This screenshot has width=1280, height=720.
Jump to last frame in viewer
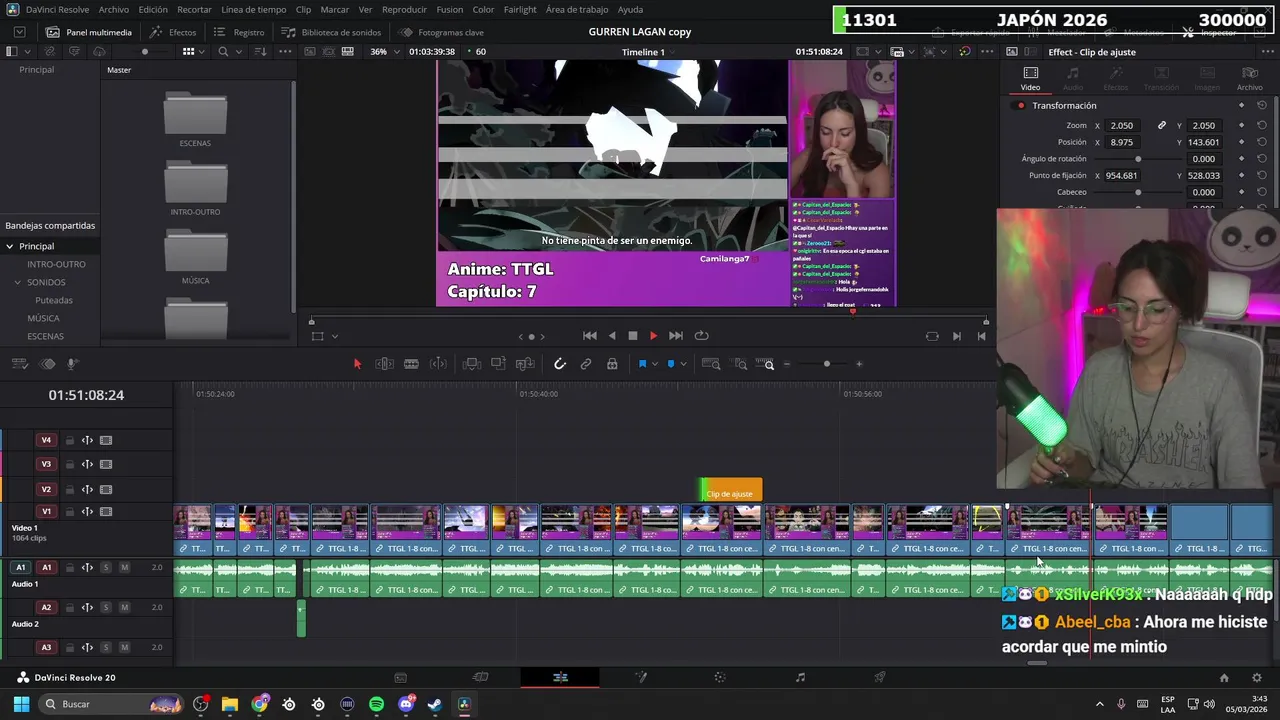click(676, 336)
